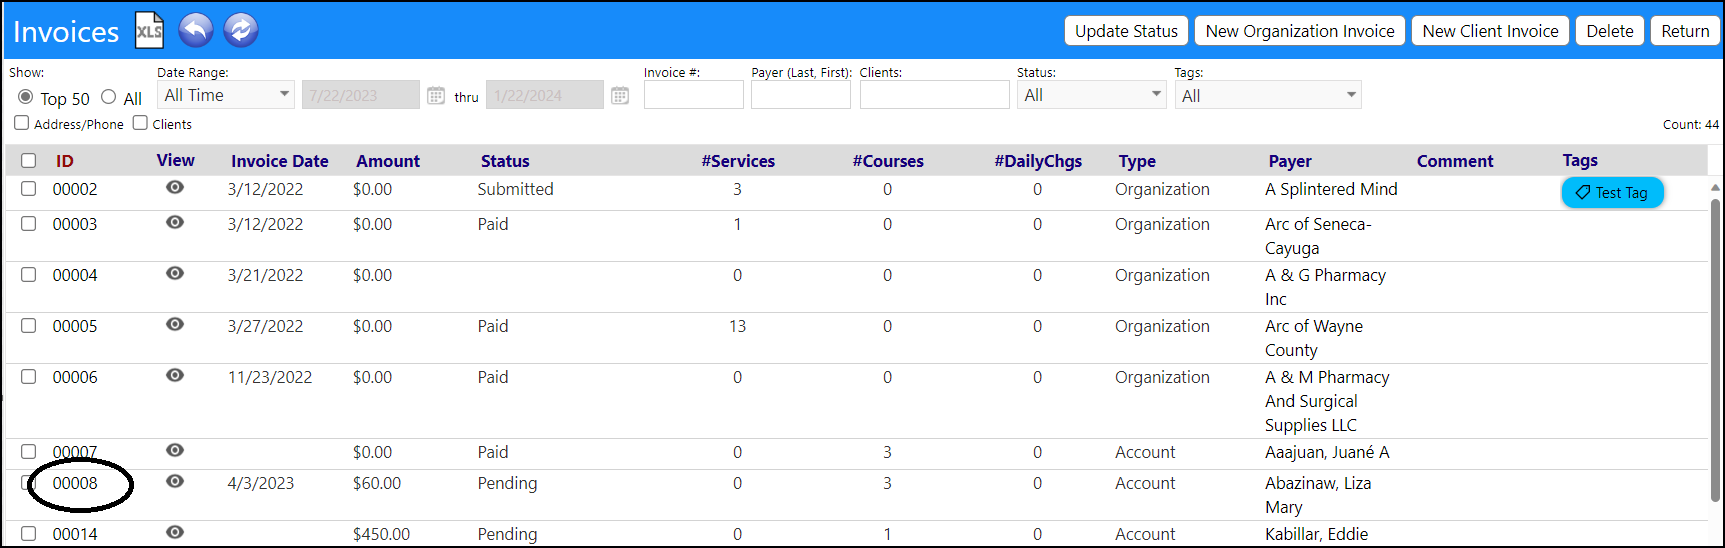Image resolution: width=1725 pixels, height=548 pixels.
Task: View invoice 00002 via eye icon
Action: [x=175, y=188]
